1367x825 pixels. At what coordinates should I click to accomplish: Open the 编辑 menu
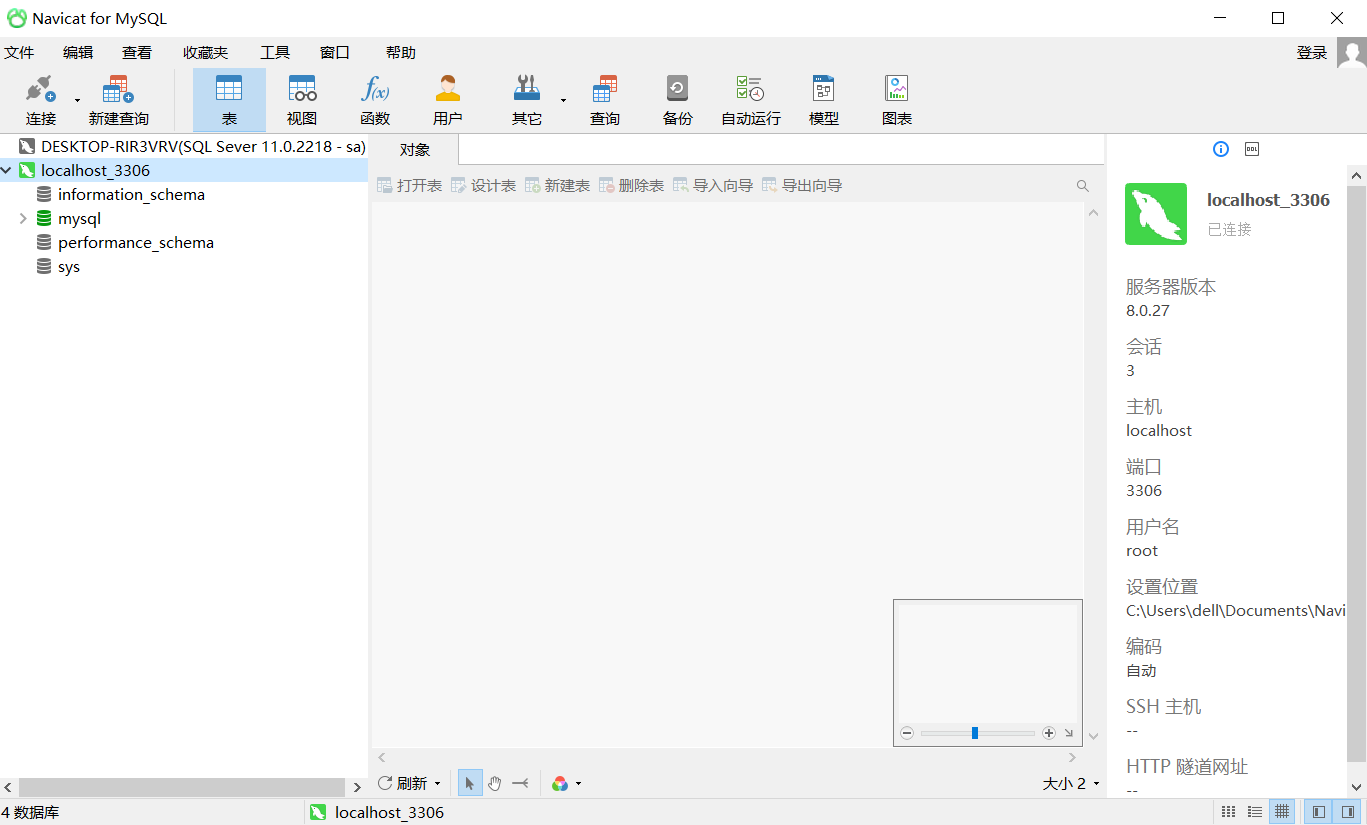tap(78, 53)
